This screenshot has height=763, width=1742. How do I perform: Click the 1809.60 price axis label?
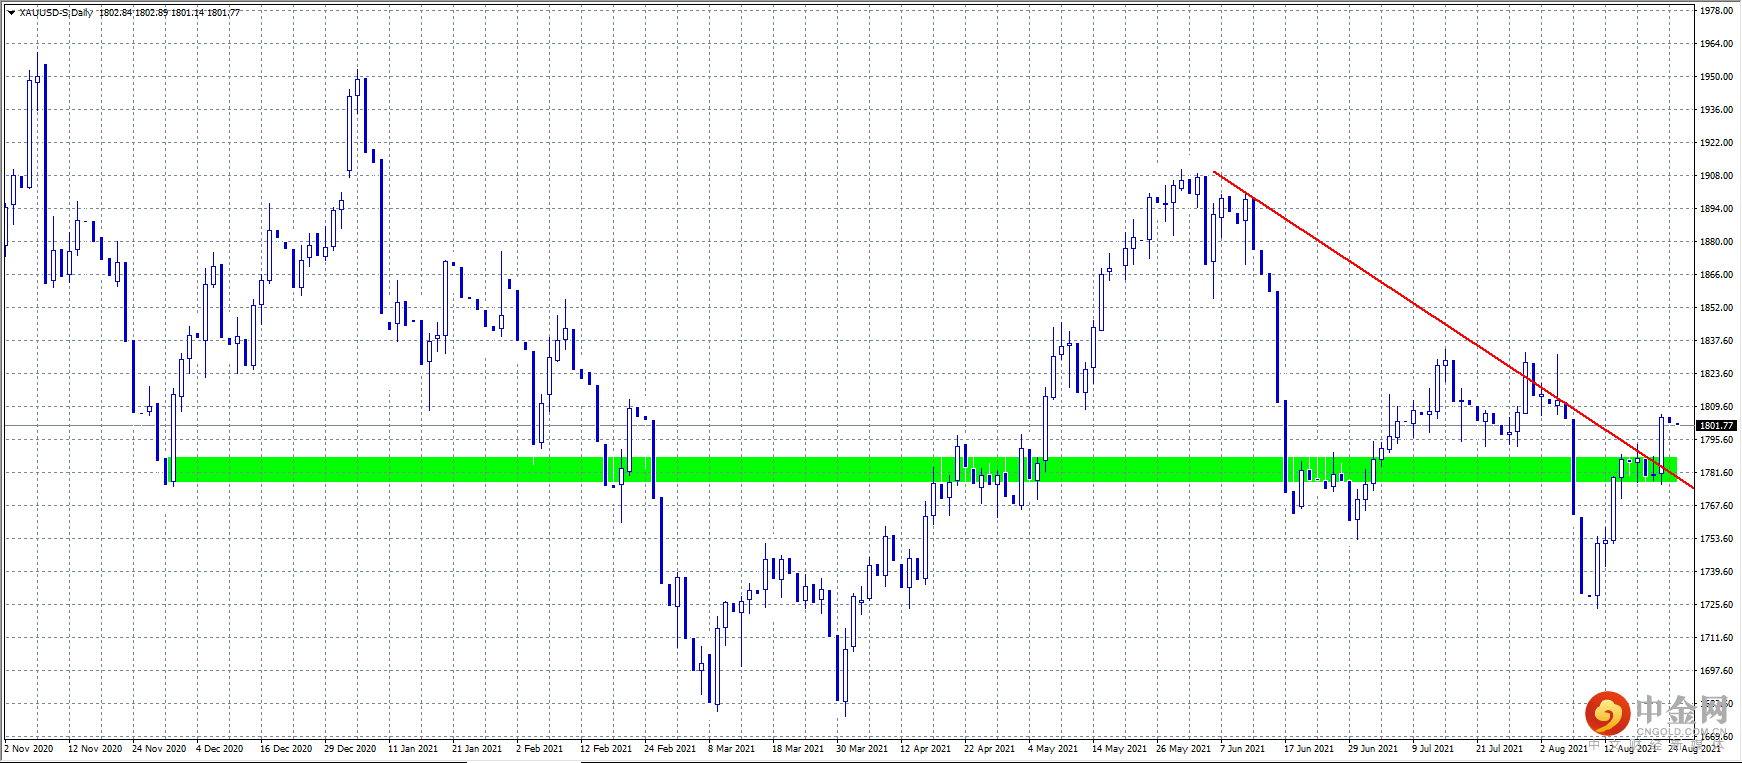click(x=1716, y=407)
